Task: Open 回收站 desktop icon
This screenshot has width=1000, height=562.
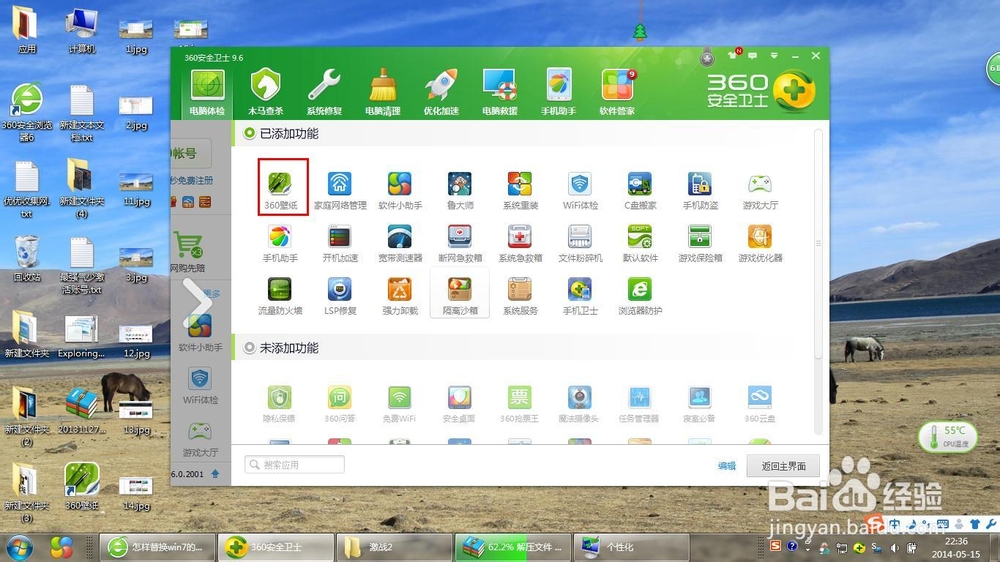Action: pos(27,259)
